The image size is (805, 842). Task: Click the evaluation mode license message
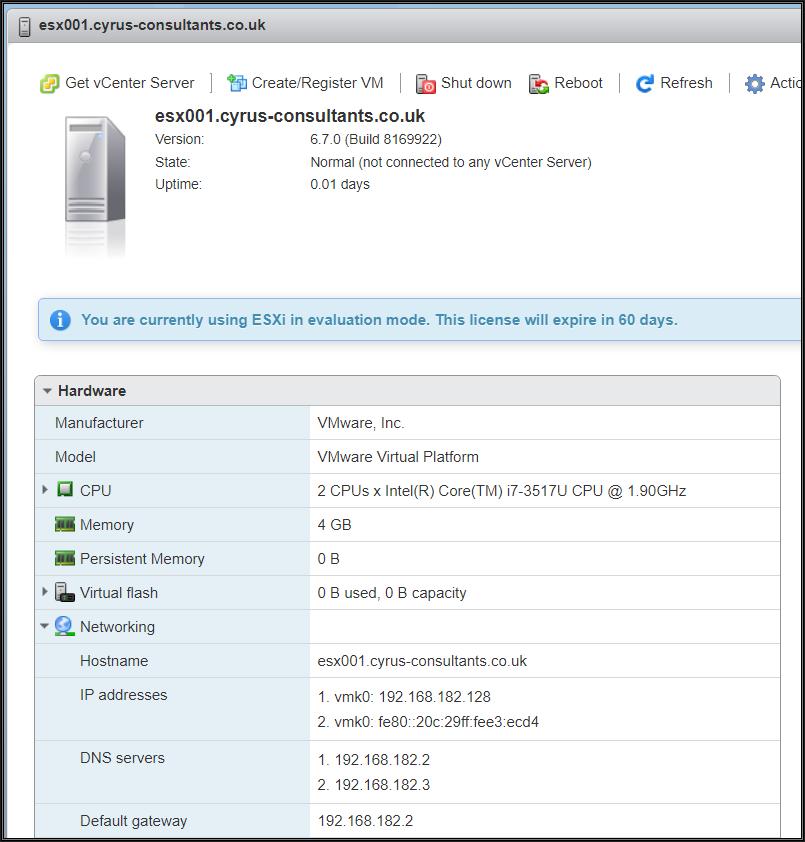click(x=379, y=320)
